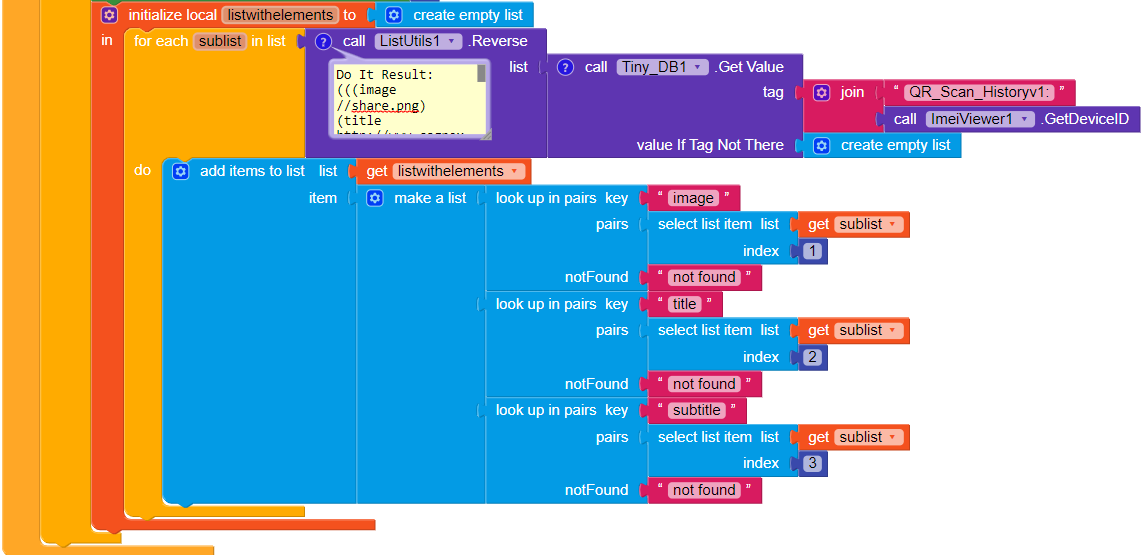The height and width of the screenshot is (555, 1144).
Task: Edit "not found" text under title lookup
Action: tap(704, 384)
